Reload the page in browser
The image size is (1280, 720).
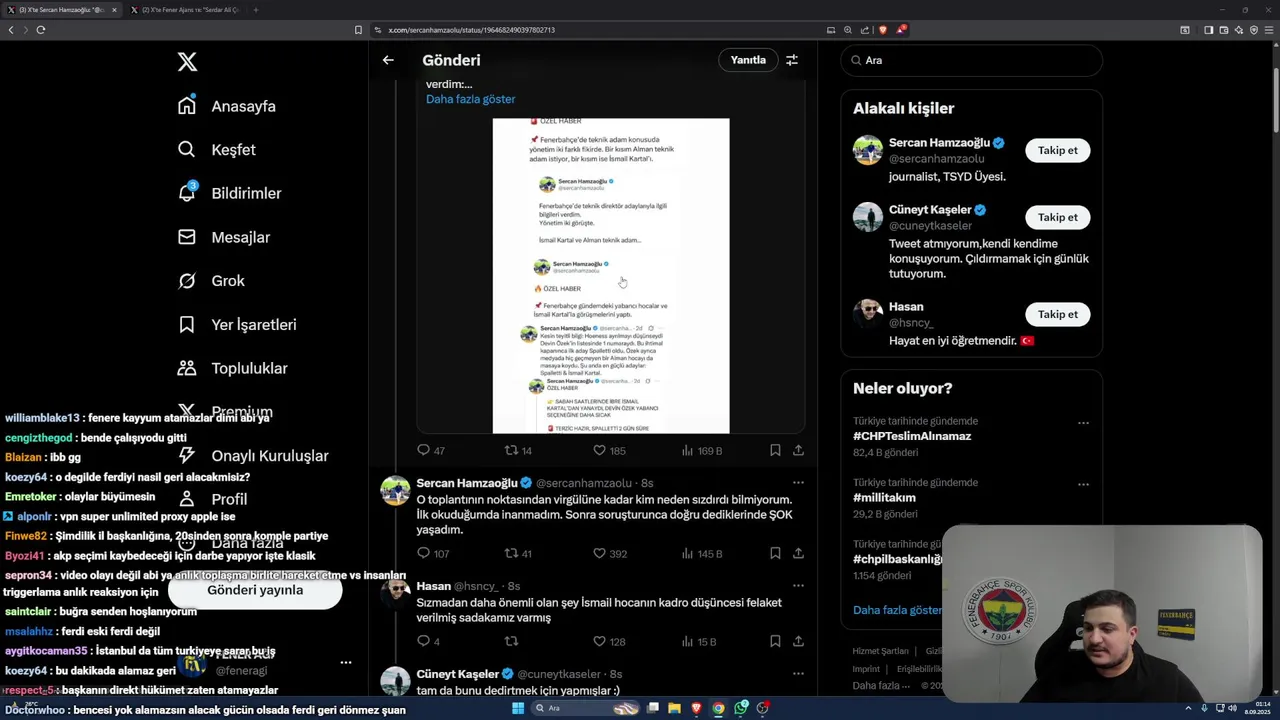click(x=41, y=30)
